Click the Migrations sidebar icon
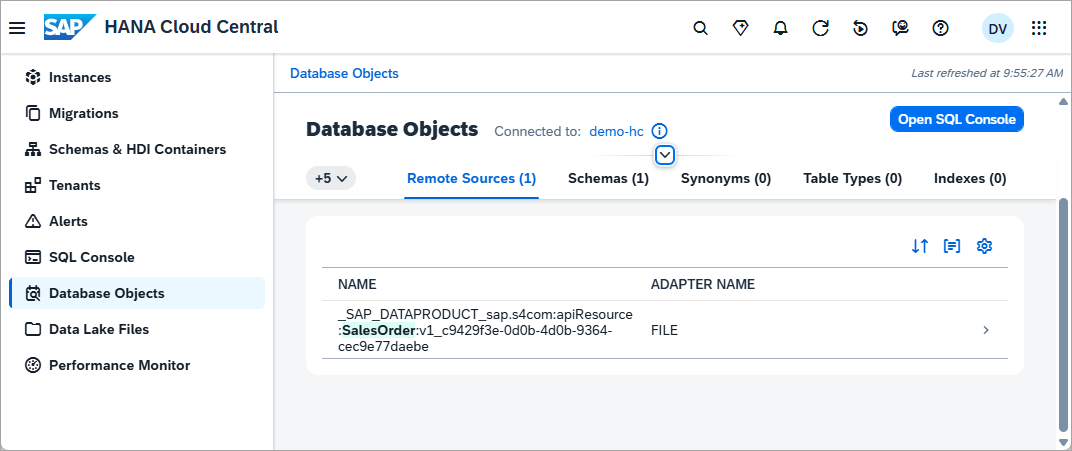This screenshot has height=451, width=1072. [x=33, y=113]
